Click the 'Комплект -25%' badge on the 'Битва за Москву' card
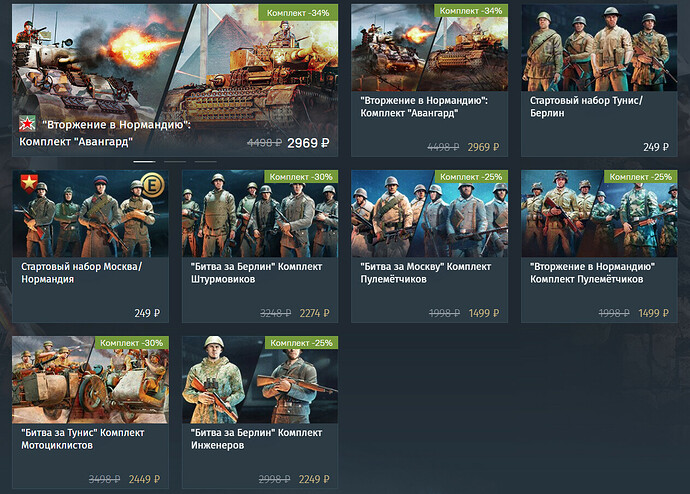The width and height of the screenshot is (690, 494). [471, 177]
